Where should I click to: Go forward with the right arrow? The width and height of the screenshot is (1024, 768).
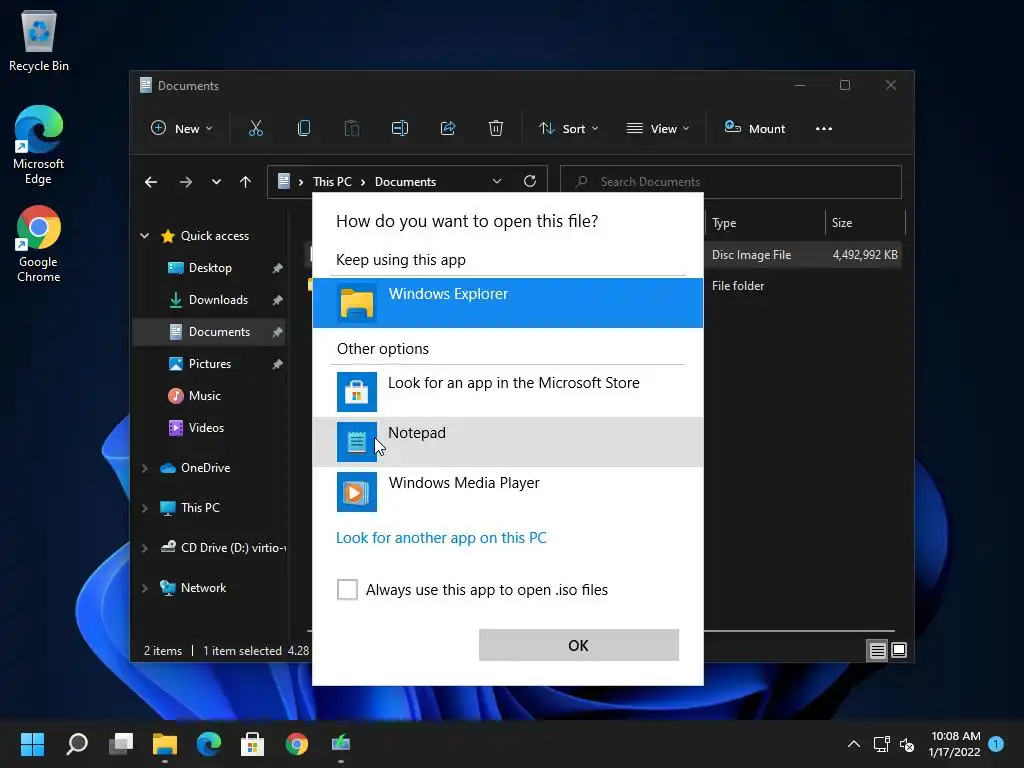pyautogui.click(x=185, y=182)
